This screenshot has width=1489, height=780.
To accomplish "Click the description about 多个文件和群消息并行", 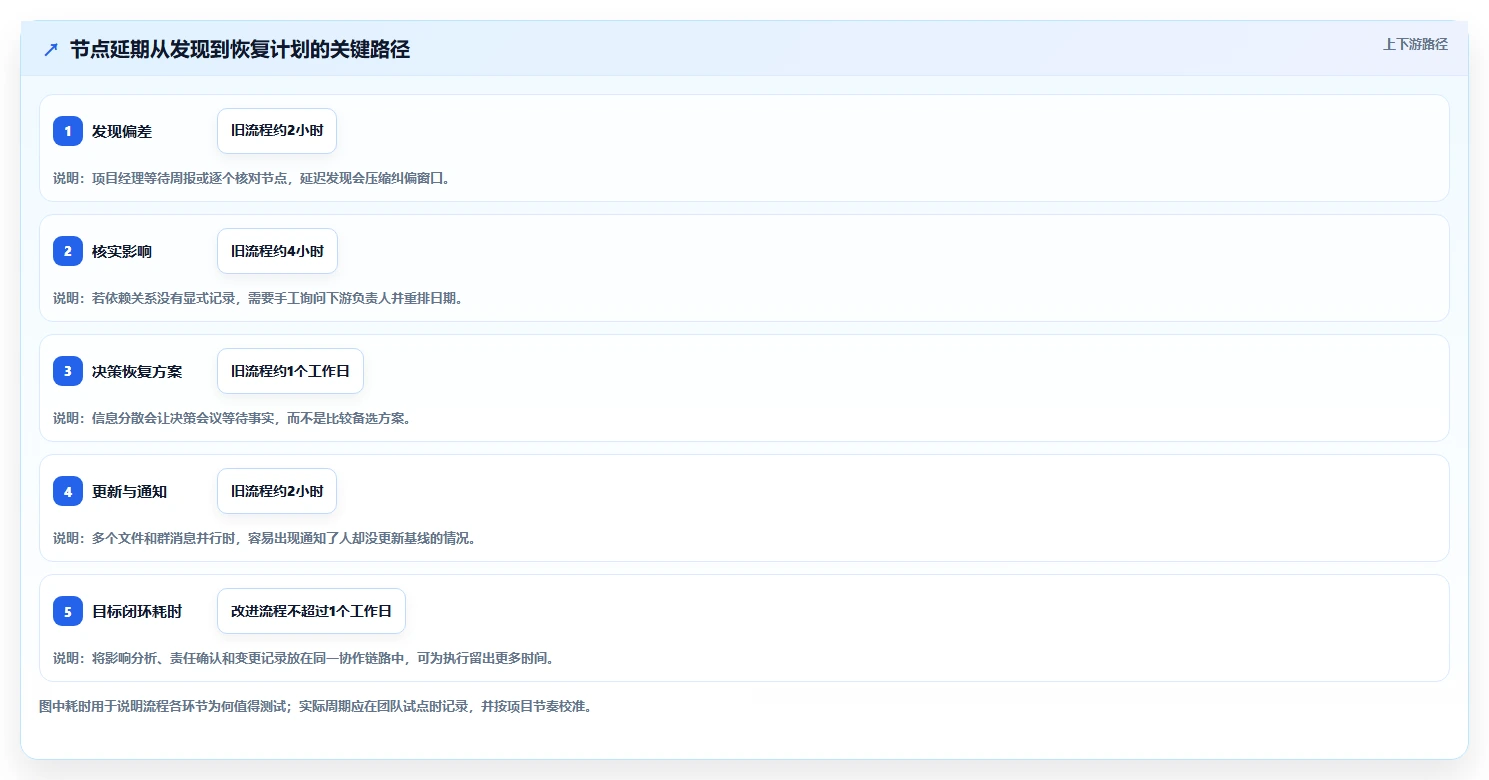I will point(265,538).
